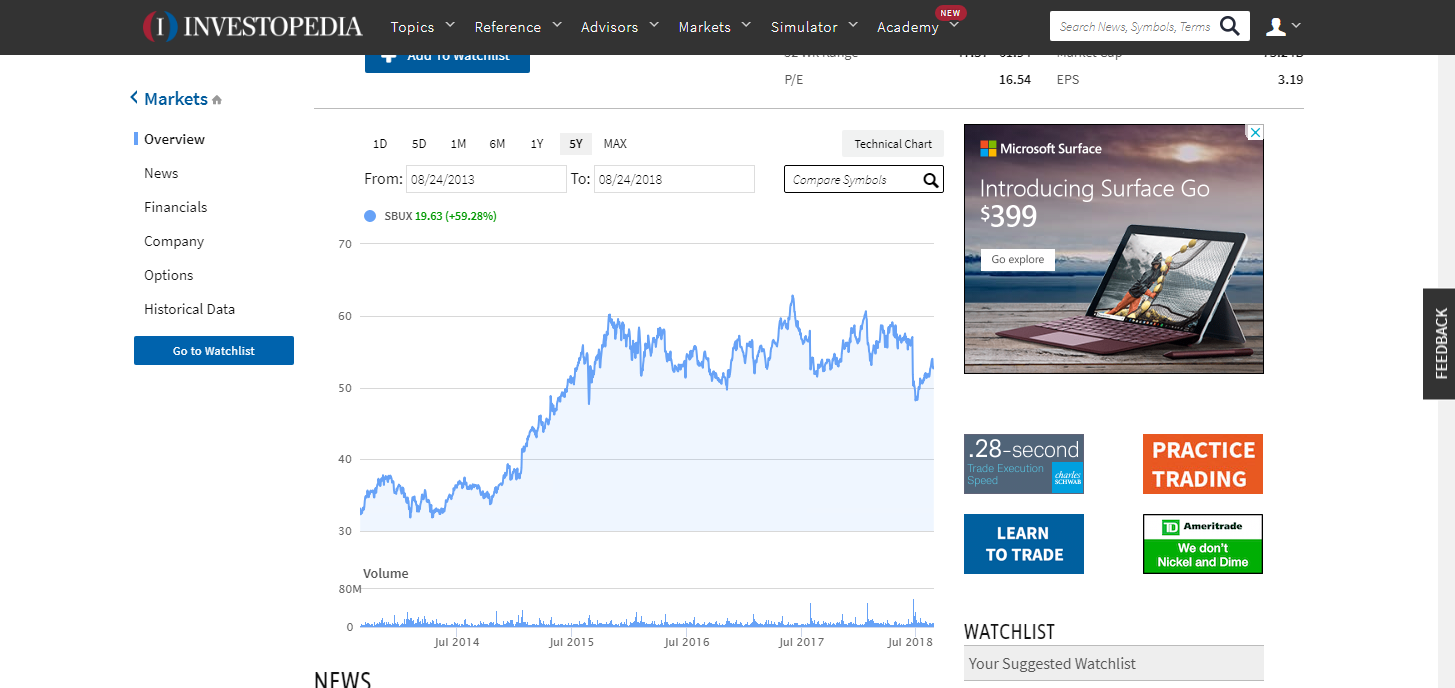
Task: Click the To date field
Action: point(674,179)
